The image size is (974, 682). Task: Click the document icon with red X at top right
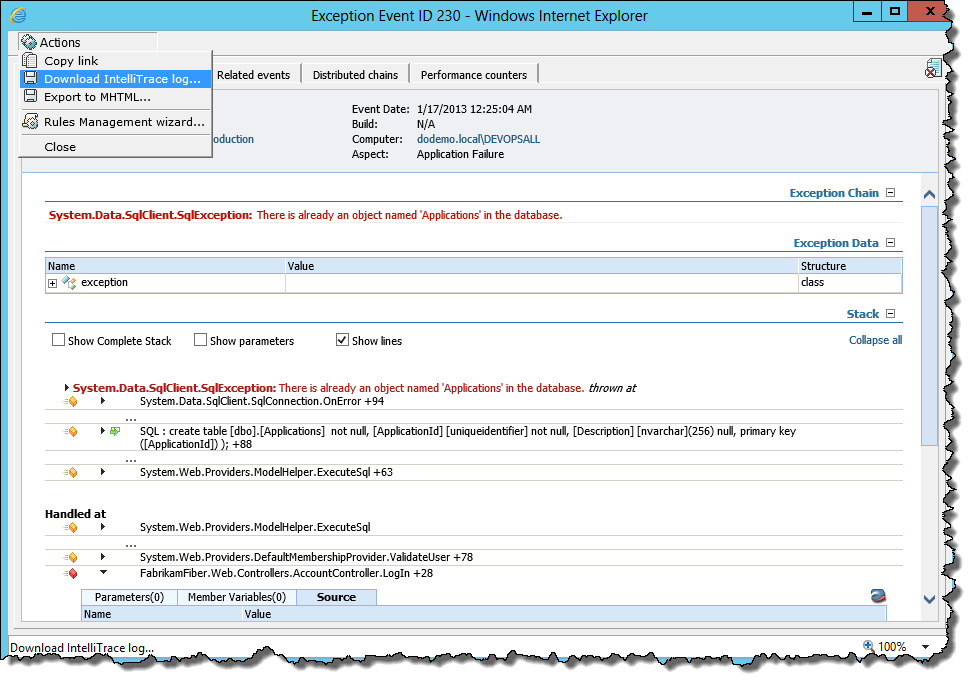pyautogui.click(x=931, y=68)
